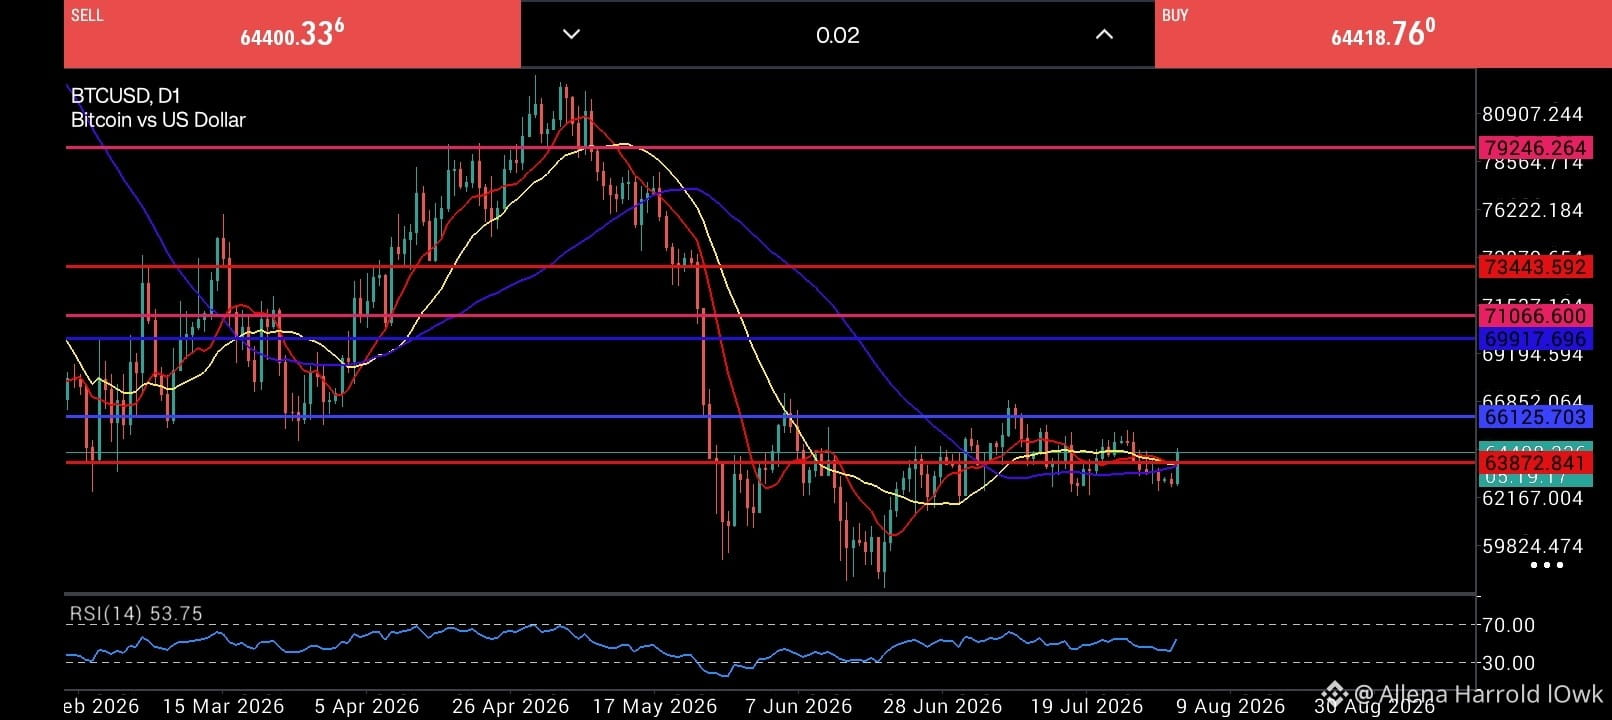Tap the 5 Apr 2026 date label
Screen dimensions: 1612x720
pyautogui.click(x=367, y=707)
